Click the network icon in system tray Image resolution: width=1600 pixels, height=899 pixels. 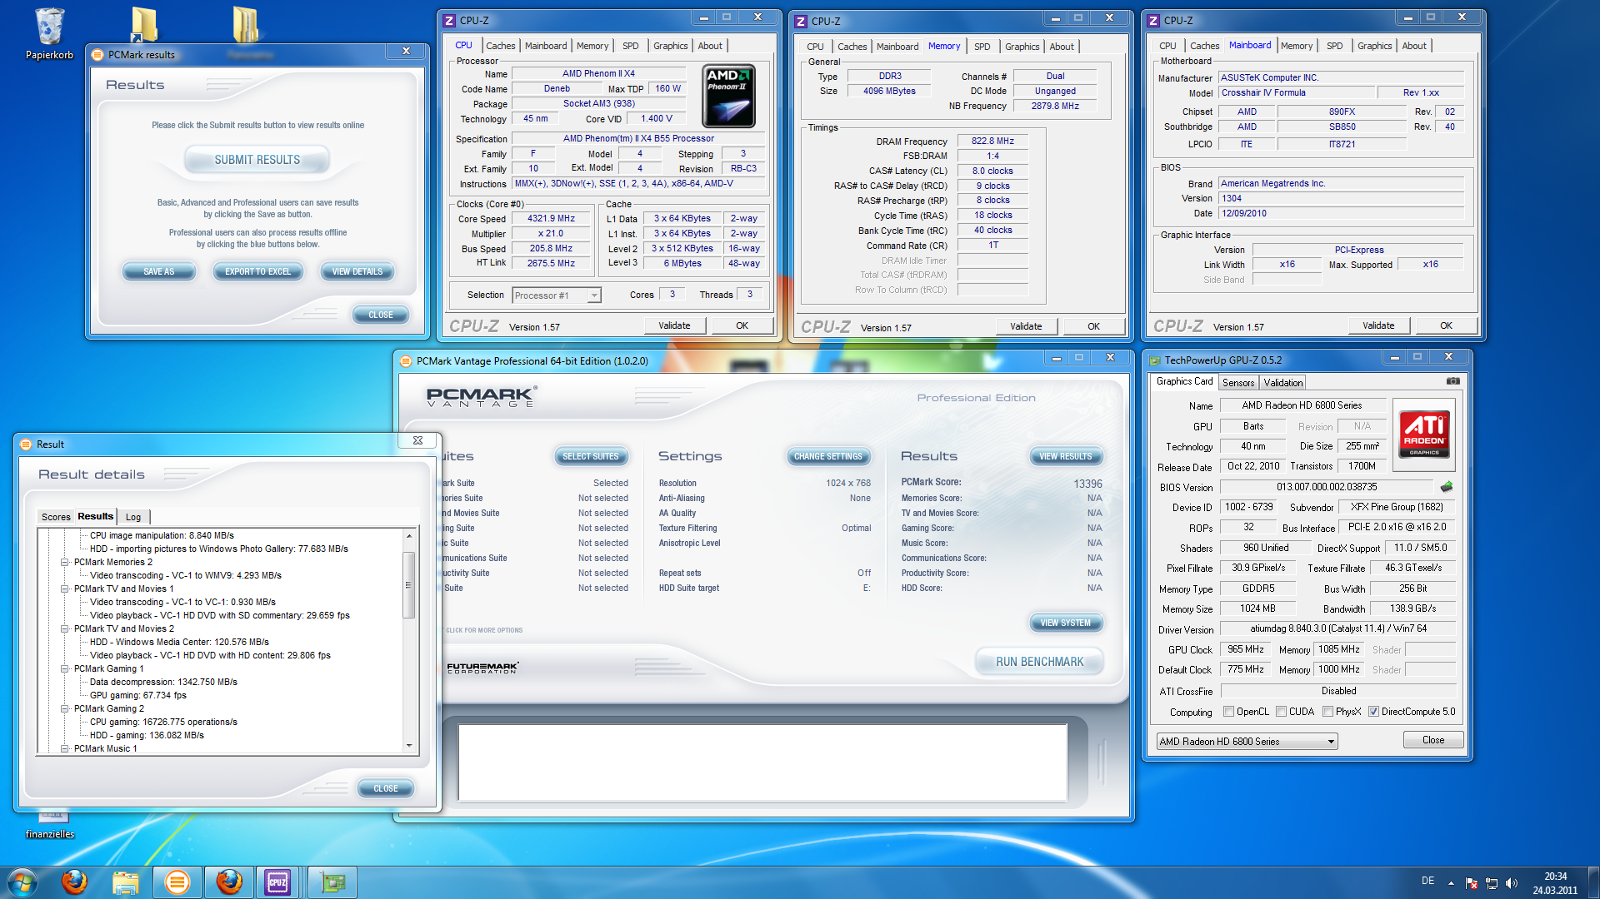1491,883
